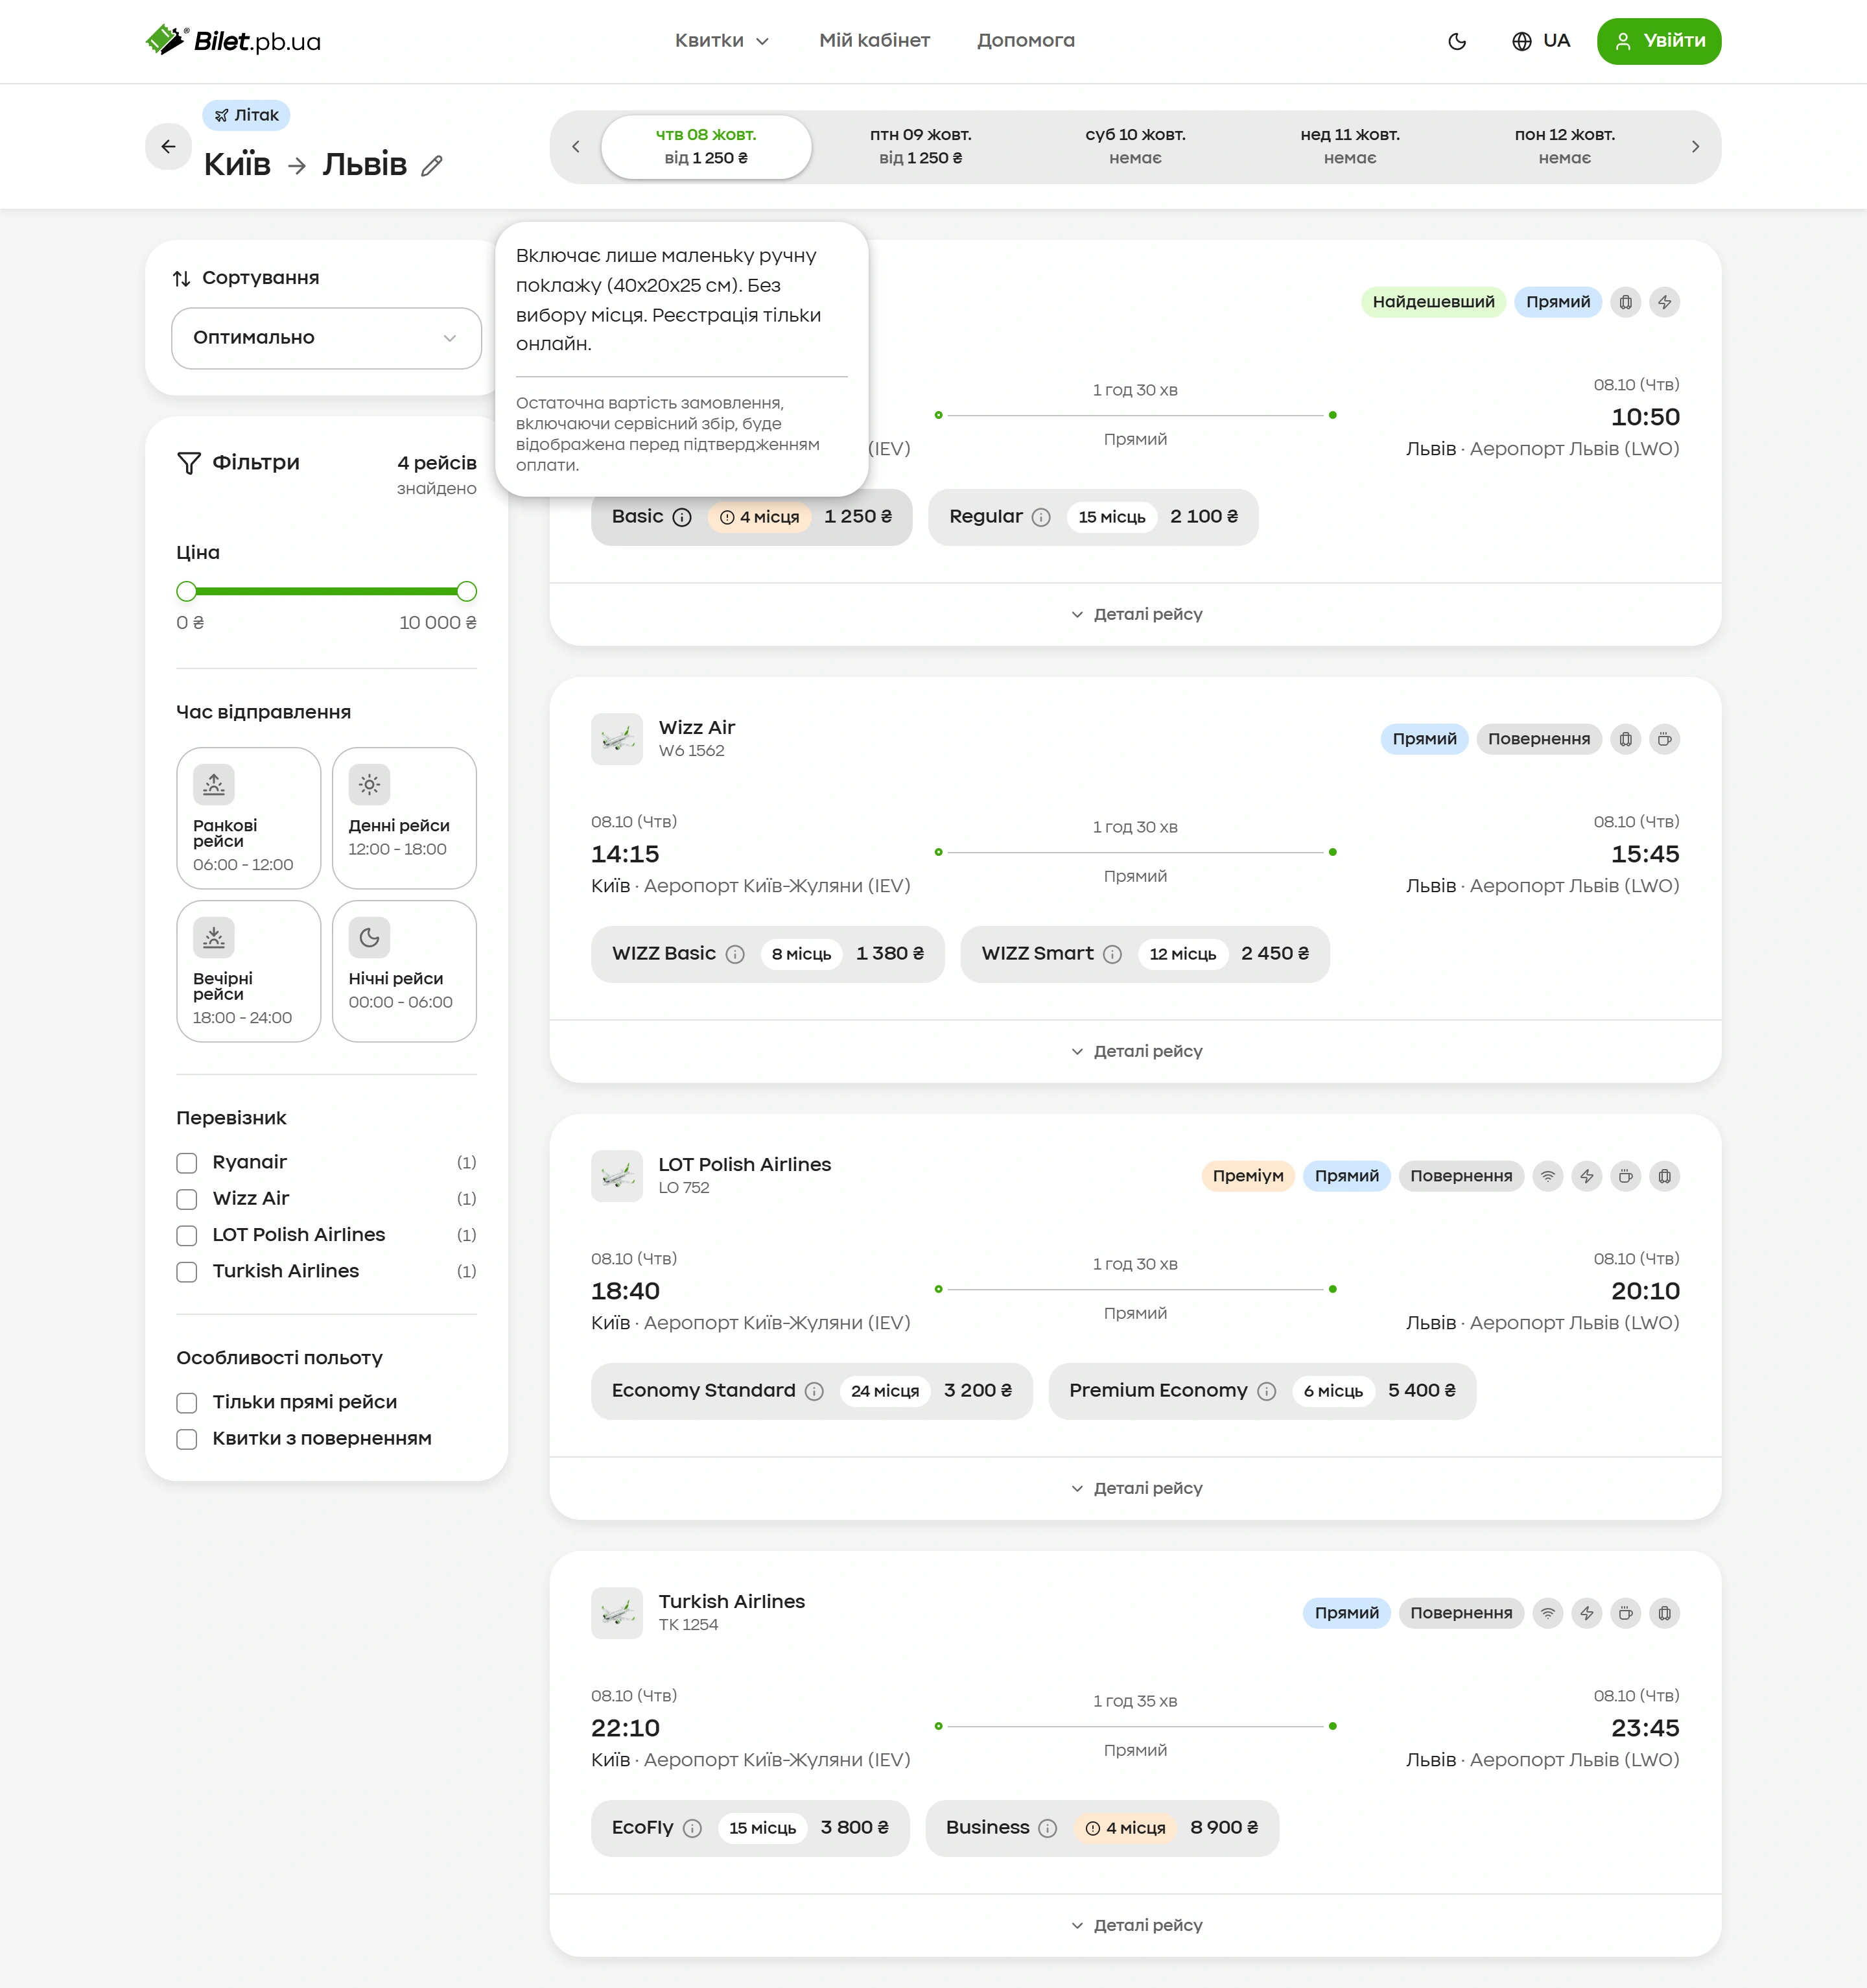Choose Premium Economy fare for 5 400 ₴
This screenshot has width=1867, height=1988.
pos(1262,1391)
